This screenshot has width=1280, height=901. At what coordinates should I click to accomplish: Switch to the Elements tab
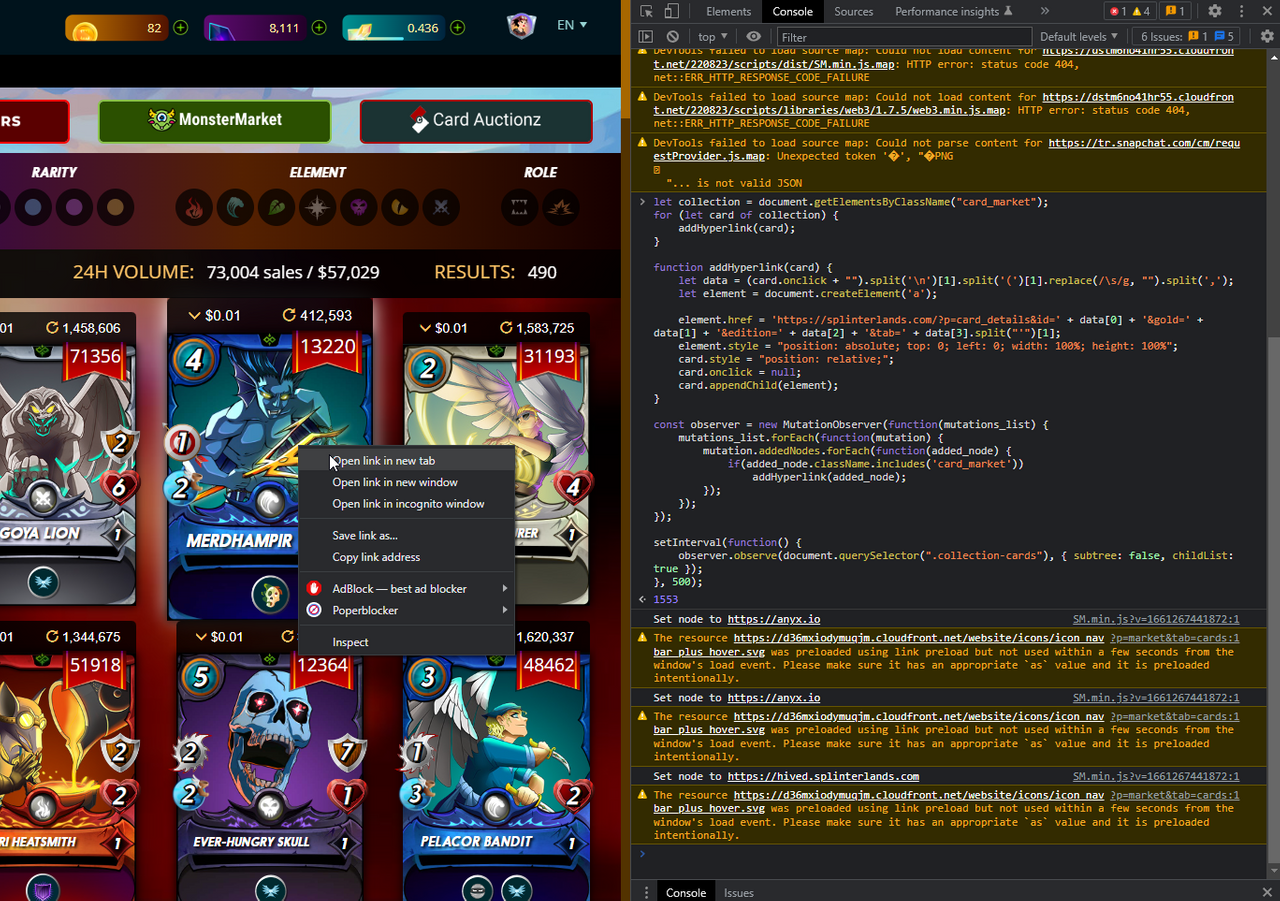point(728,11)
